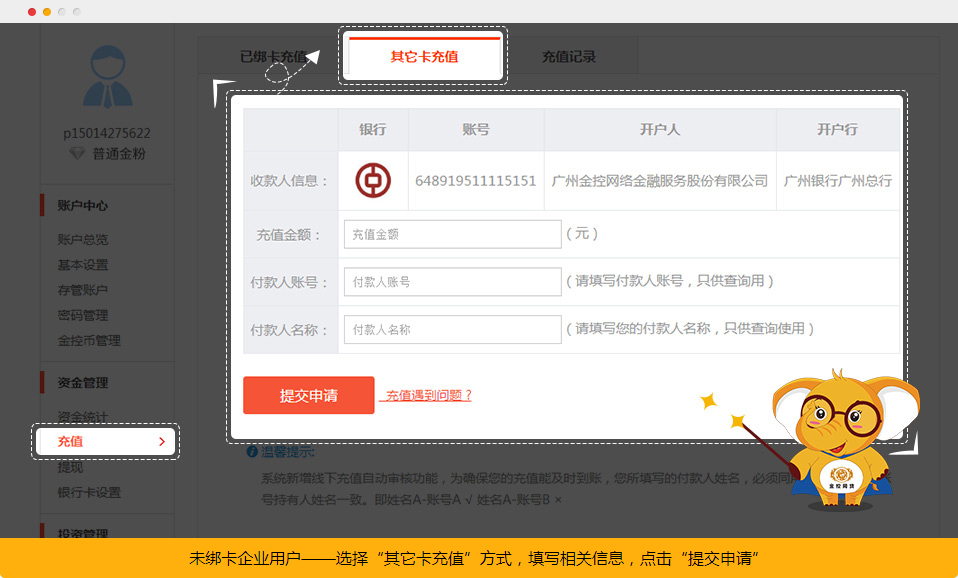Image resolution: width=958 pixels, height=578 pixels.
Task: Select the 付款人名称 input field
Action: pos(452,329)
